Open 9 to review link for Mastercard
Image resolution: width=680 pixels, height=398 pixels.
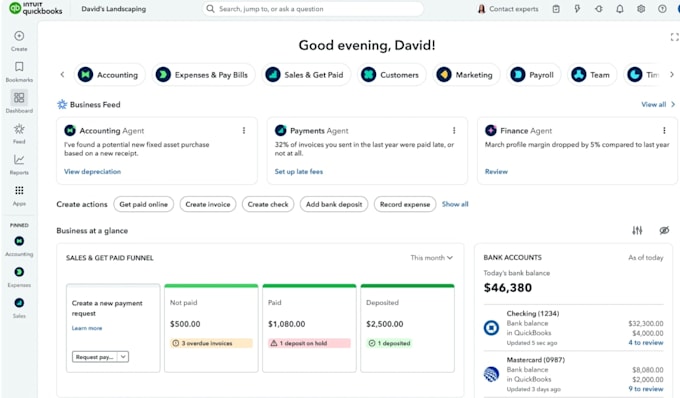tap(646, 389)
